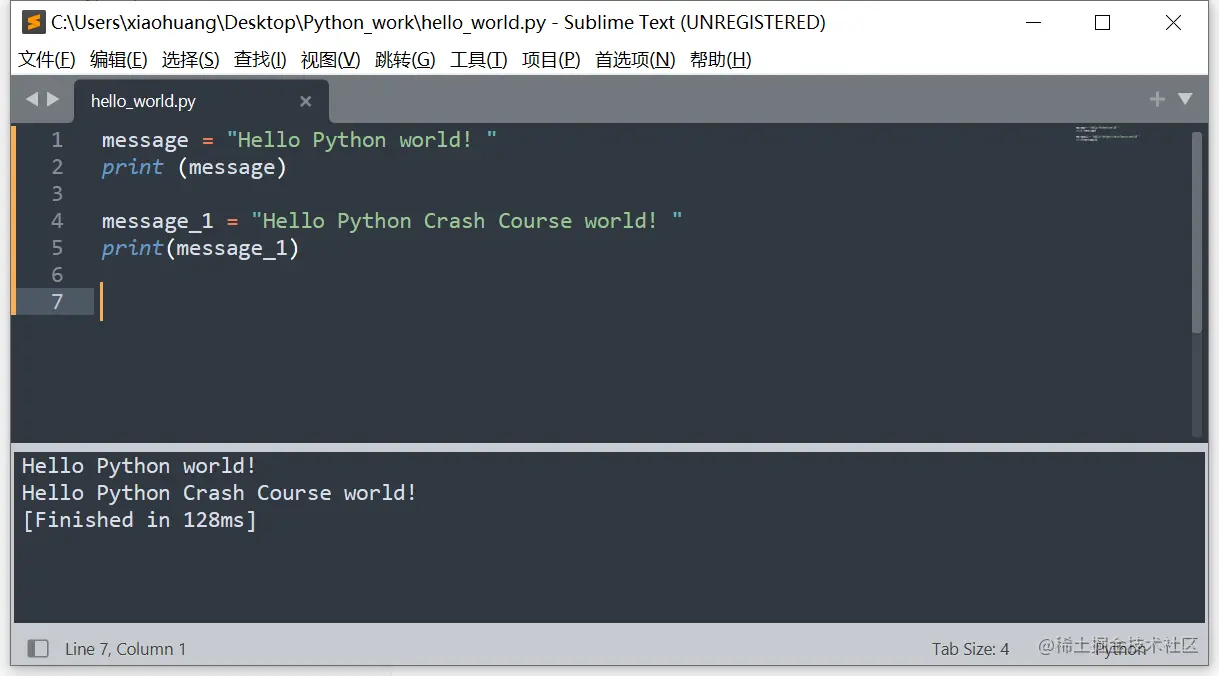
Task: Close the hello_world.py tab
Action: pos(306,101)
